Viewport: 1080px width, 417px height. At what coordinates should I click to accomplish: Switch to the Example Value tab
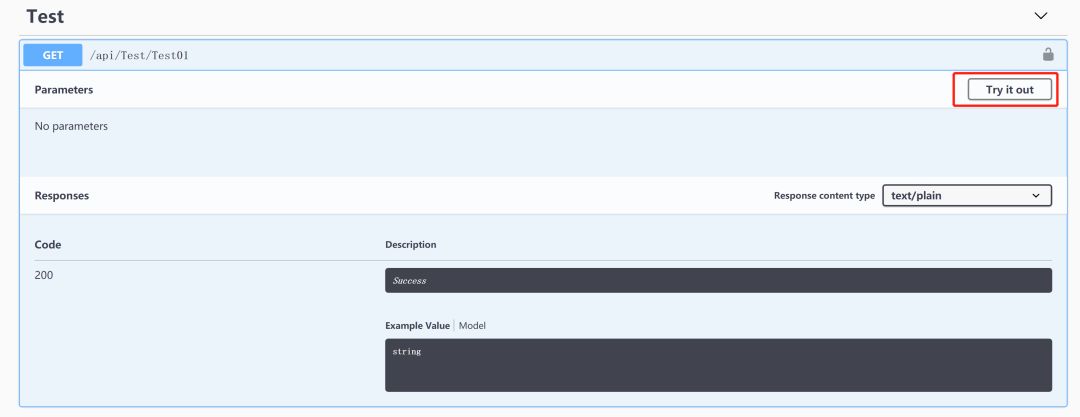[x=418, y=326]
